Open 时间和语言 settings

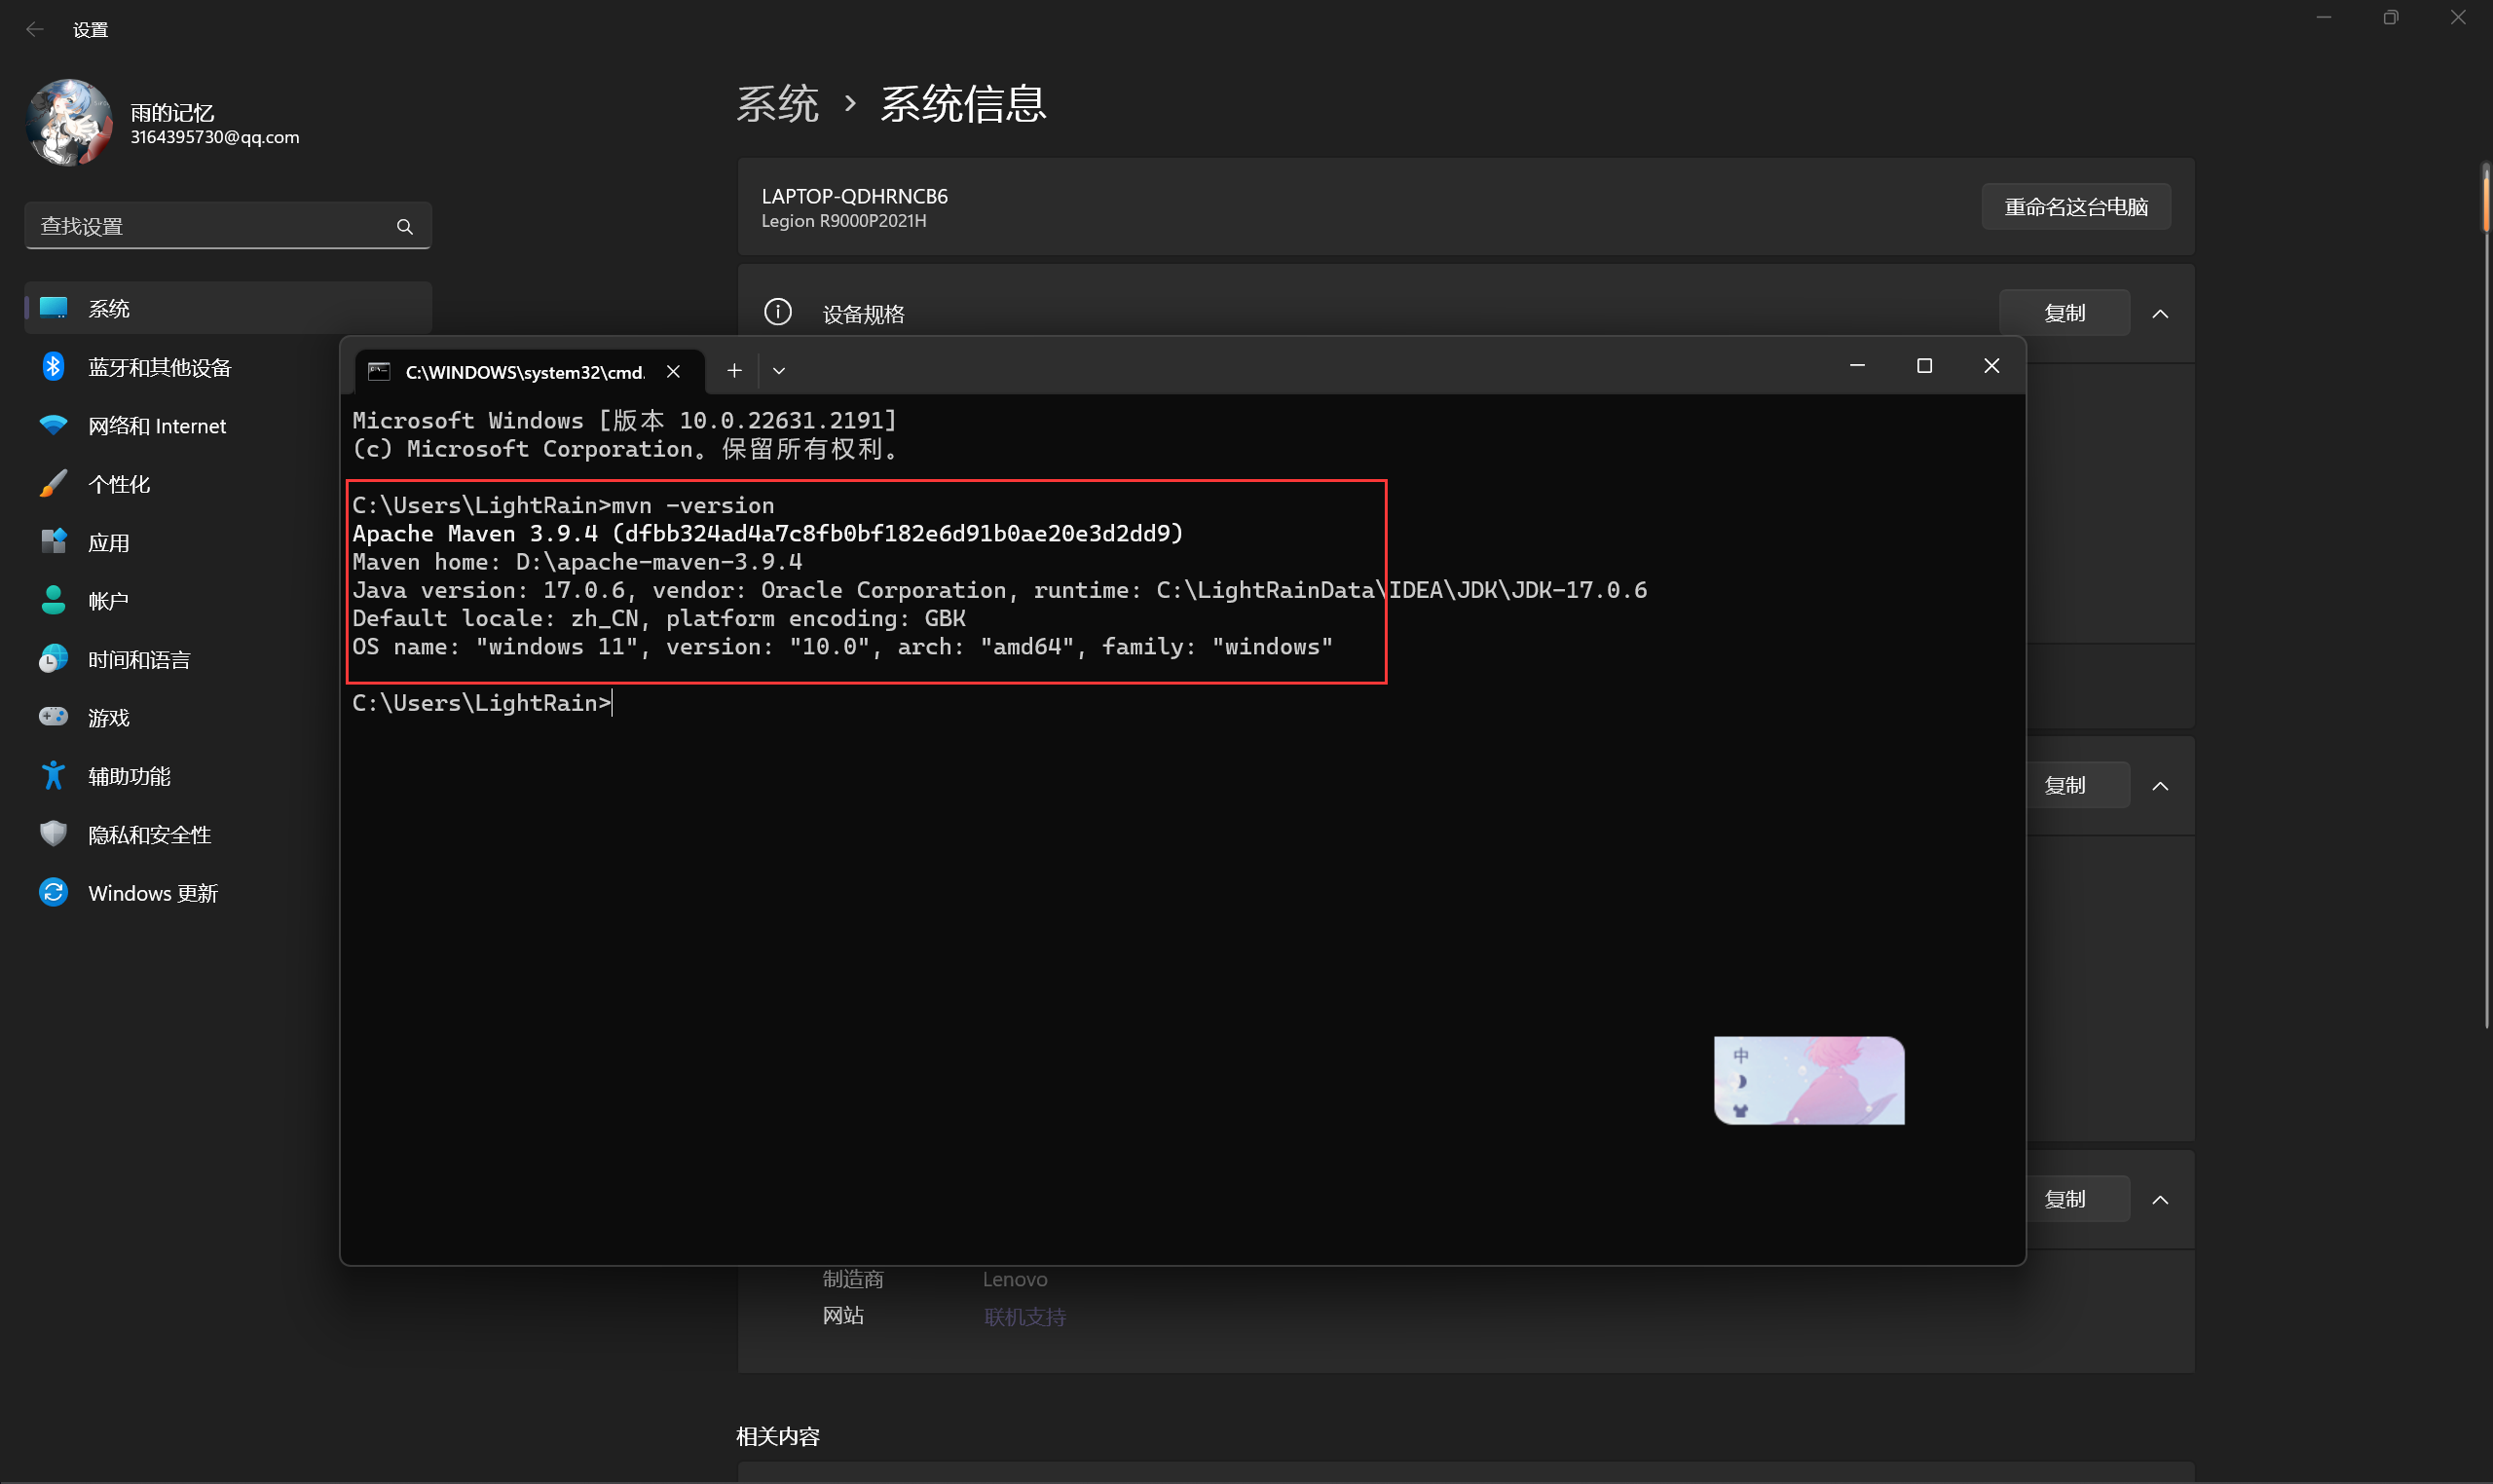(x=139, y=659)
